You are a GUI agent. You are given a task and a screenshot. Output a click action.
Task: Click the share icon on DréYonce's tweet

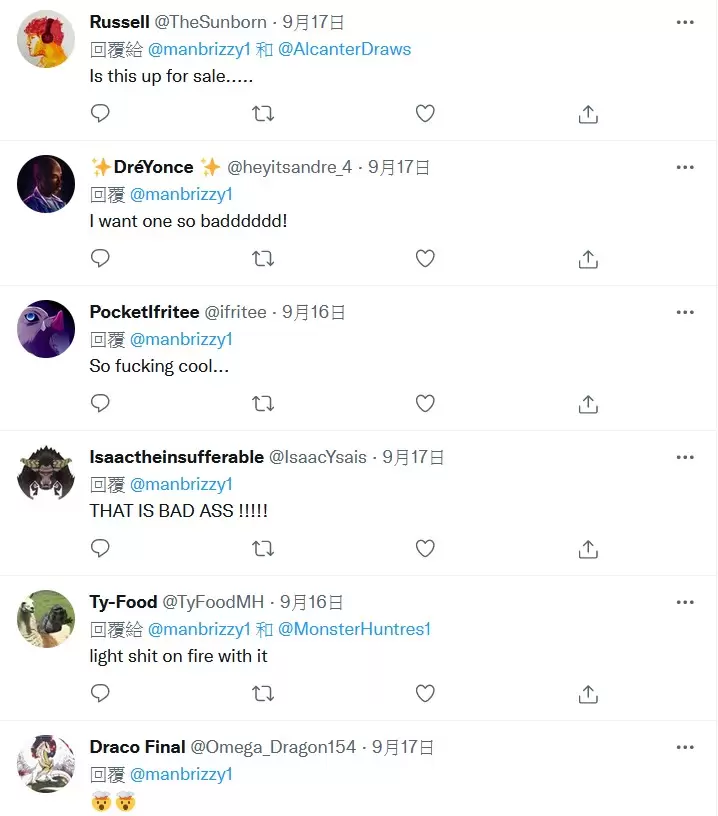click(588, 258)
